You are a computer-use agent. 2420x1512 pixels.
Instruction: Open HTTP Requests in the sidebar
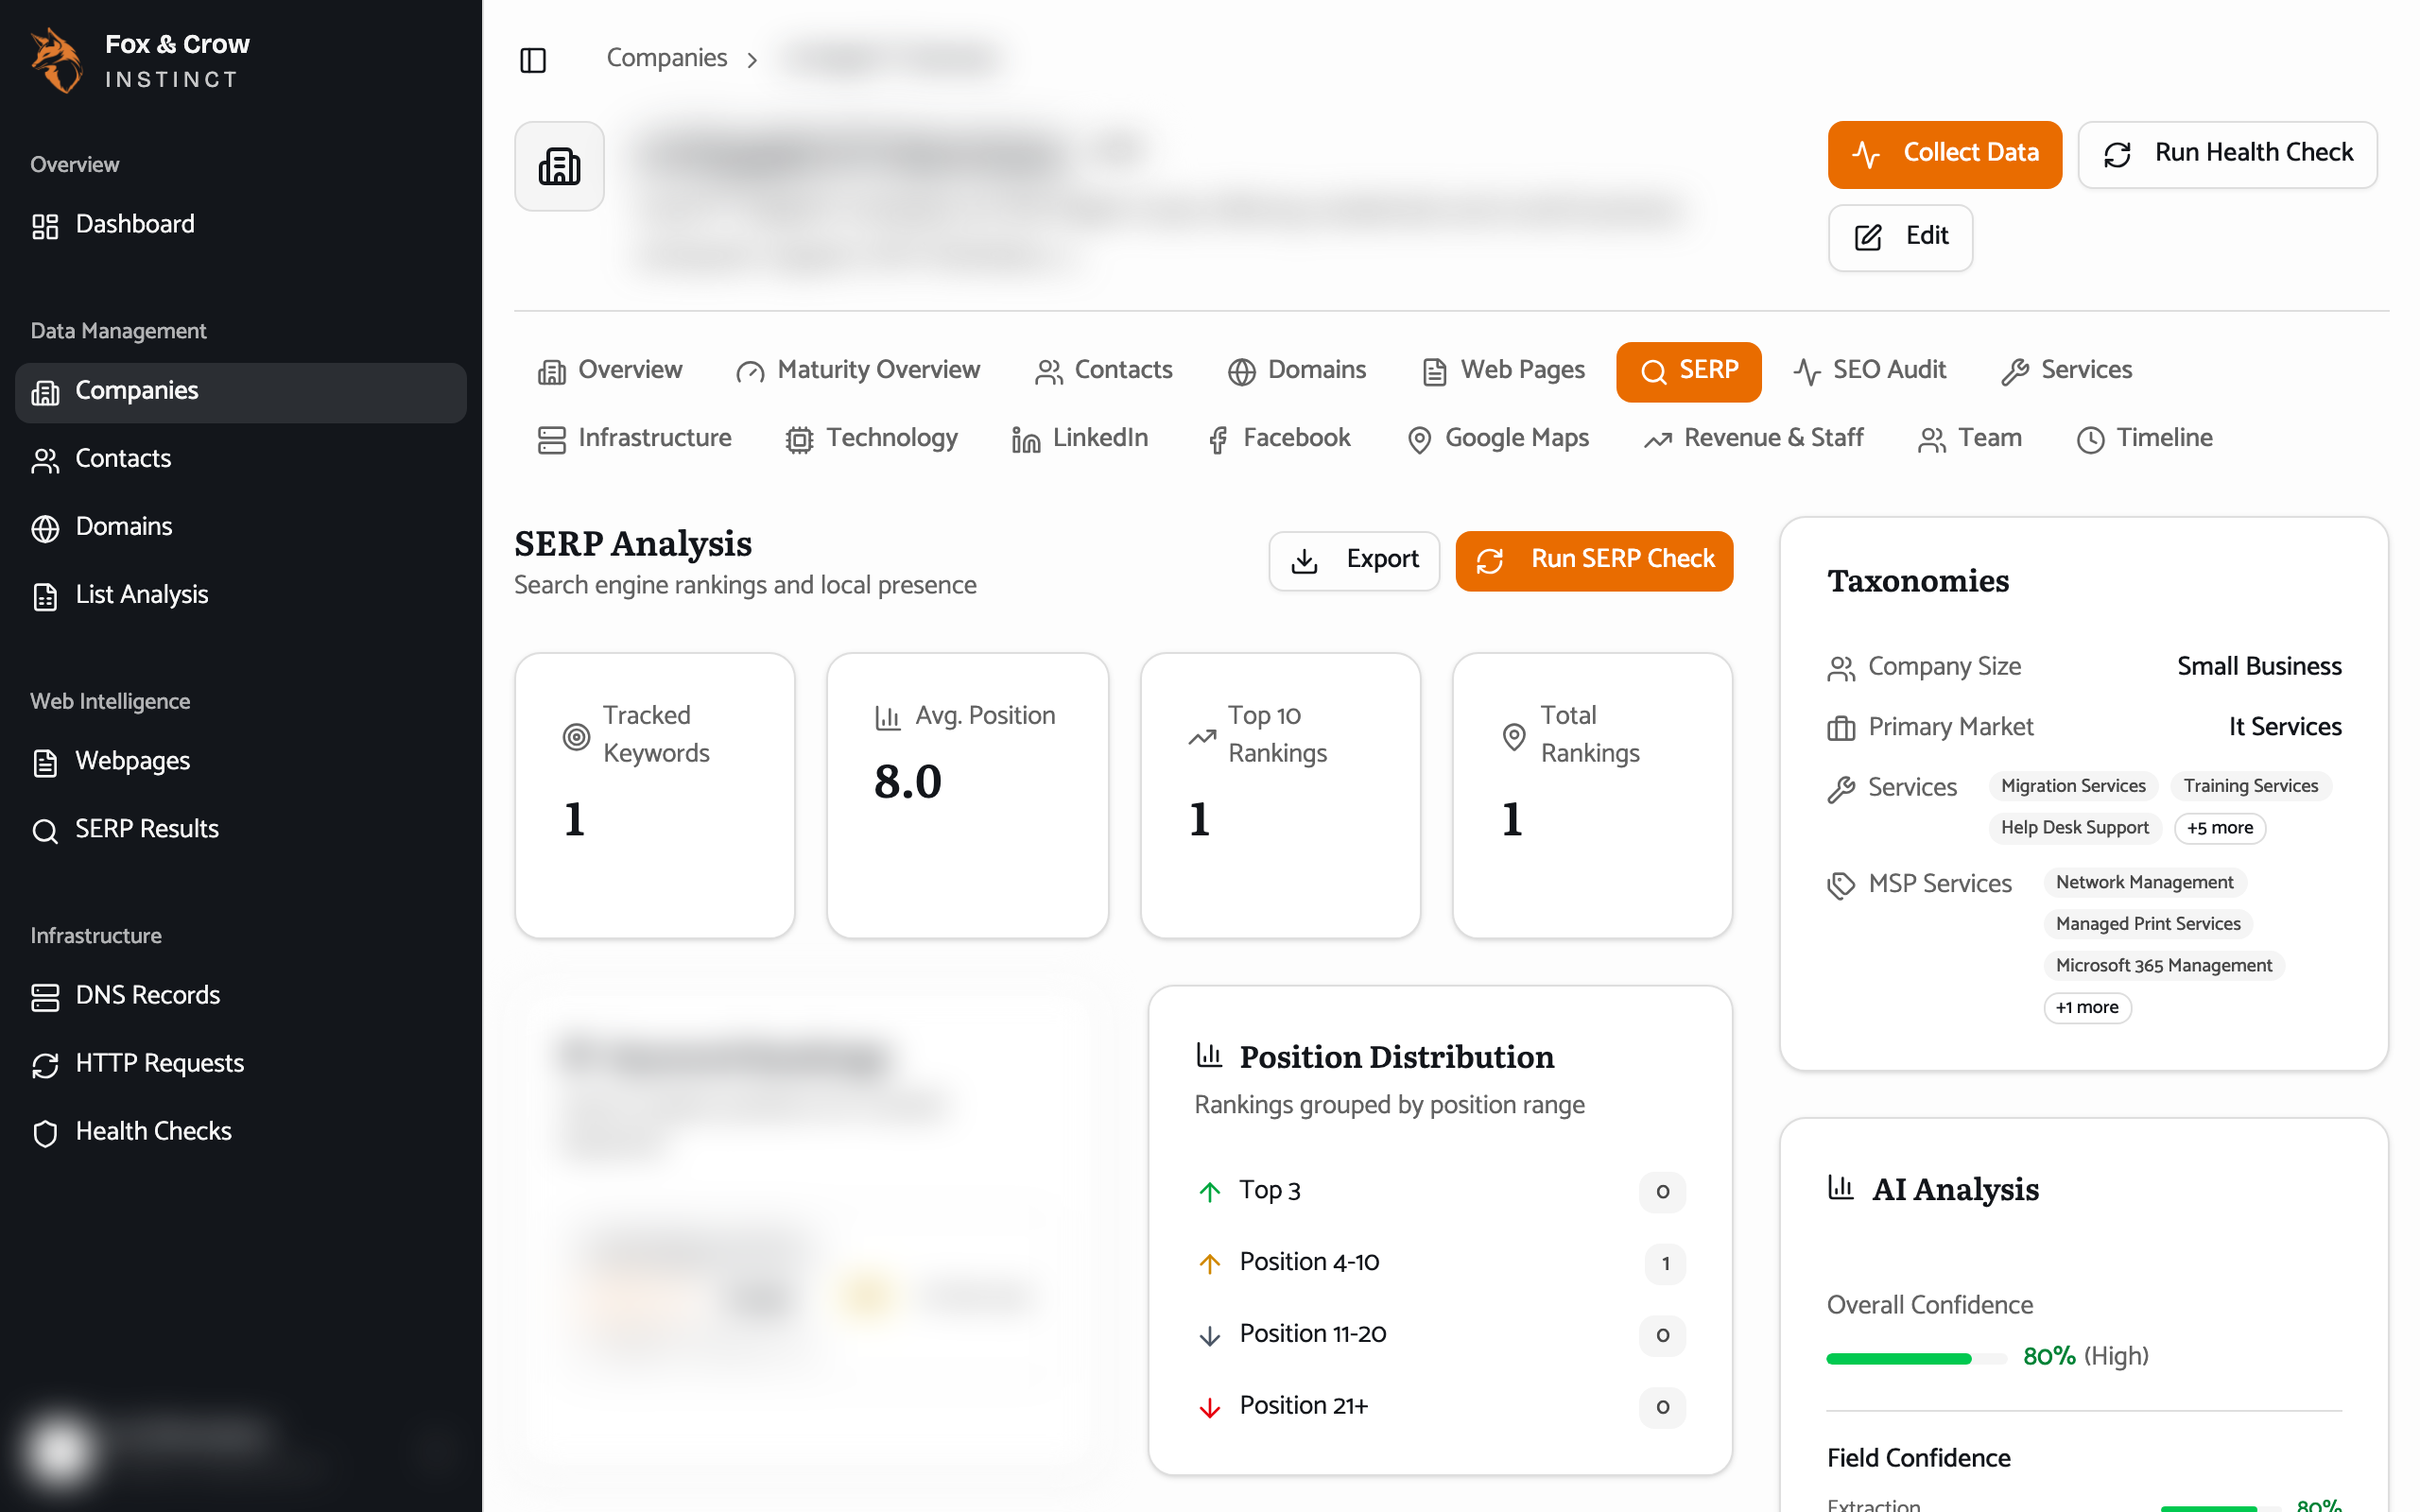pyautogui.click(x=241, y=1064)
